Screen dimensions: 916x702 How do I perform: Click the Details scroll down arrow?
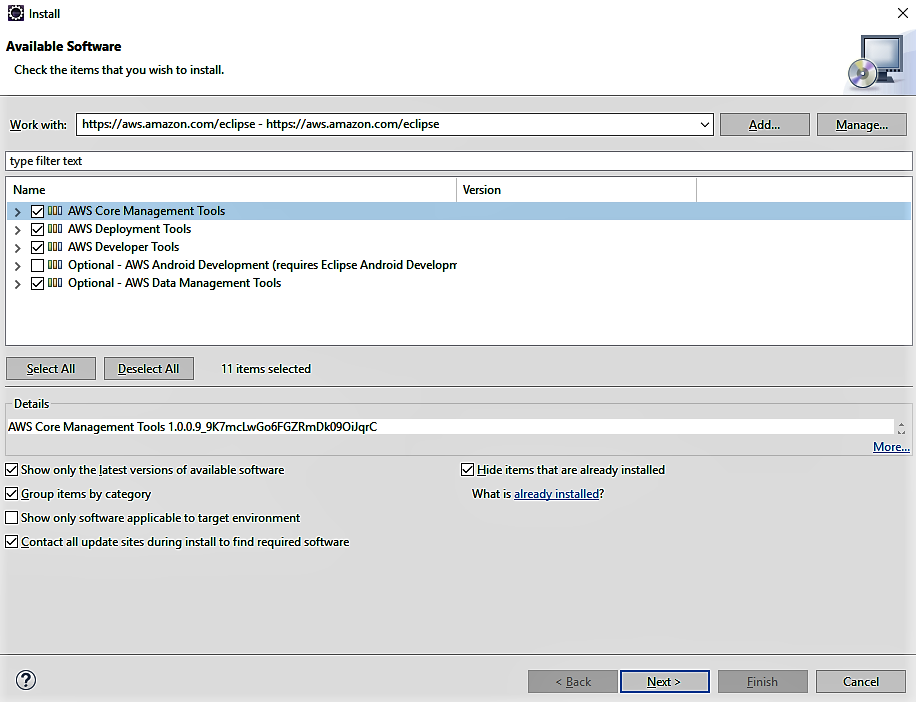pyautogui.click(x=901, y=432)
